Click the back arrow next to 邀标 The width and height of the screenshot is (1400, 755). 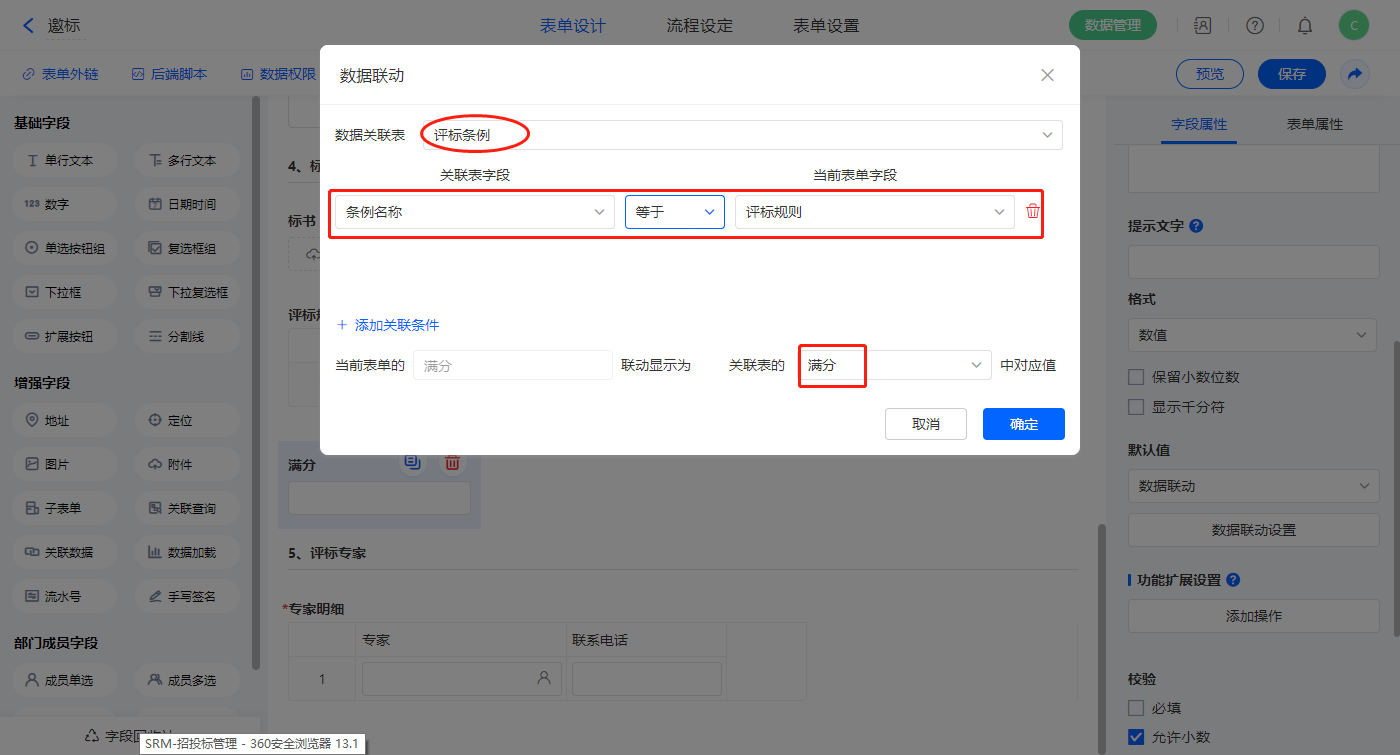[x=28, y=26]
